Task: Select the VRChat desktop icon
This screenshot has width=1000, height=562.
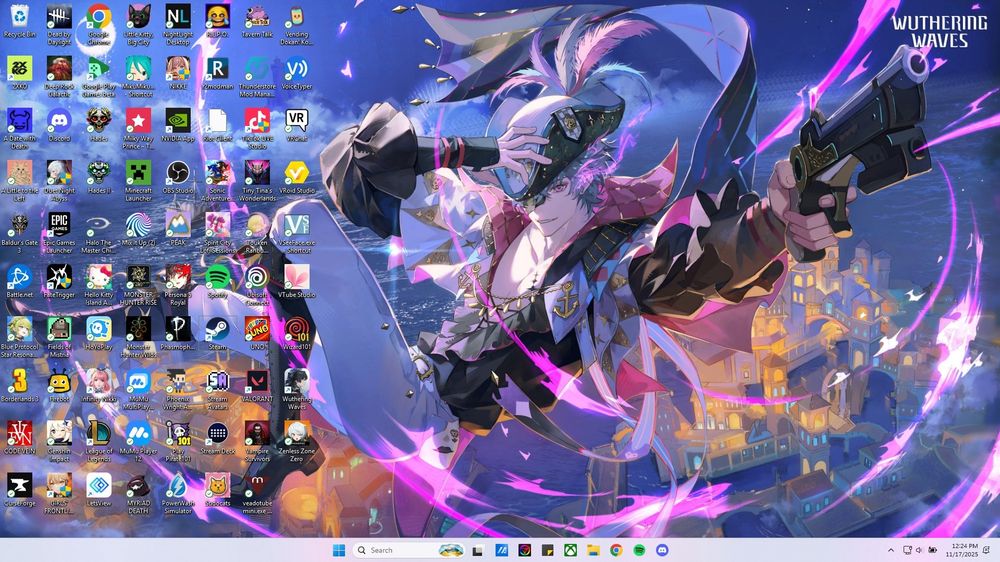Action: pos(297,125)
